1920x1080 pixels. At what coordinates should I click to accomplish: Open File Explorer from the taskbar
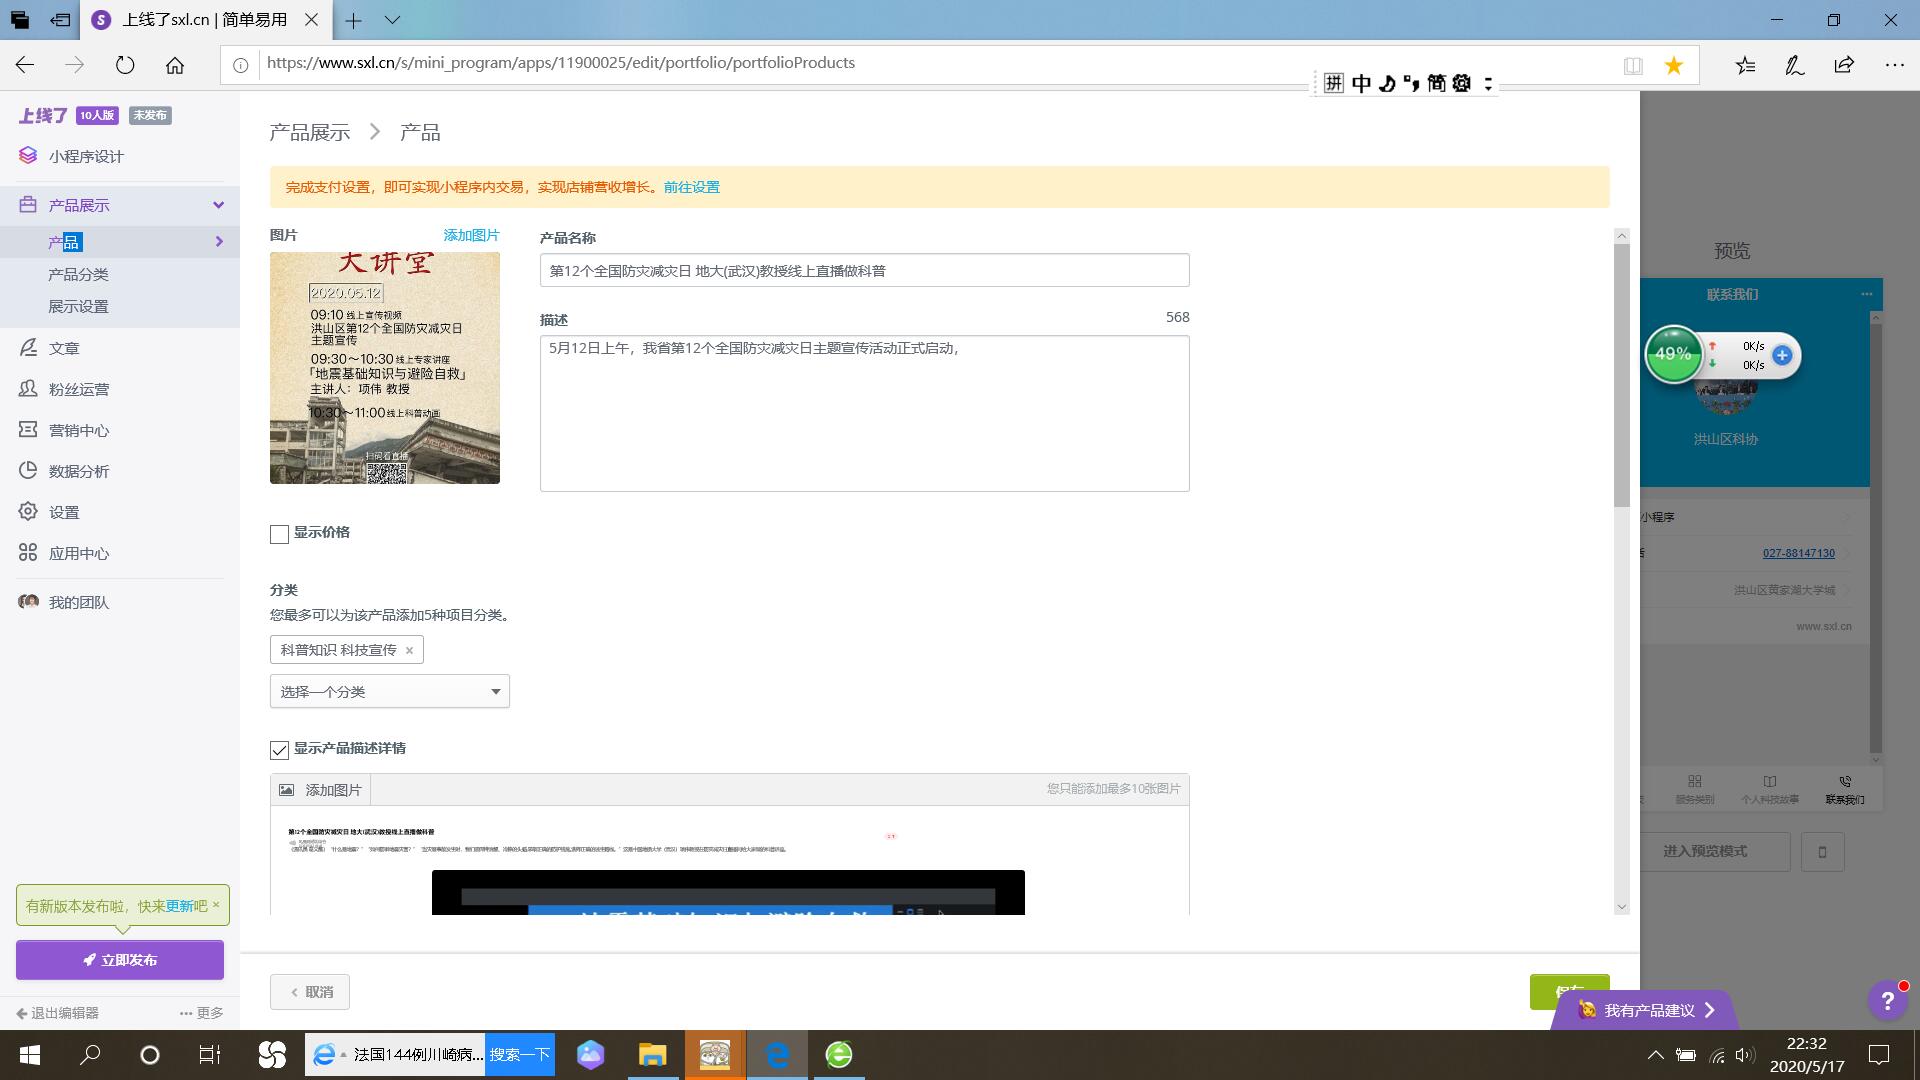click(x=652, y=1055)
